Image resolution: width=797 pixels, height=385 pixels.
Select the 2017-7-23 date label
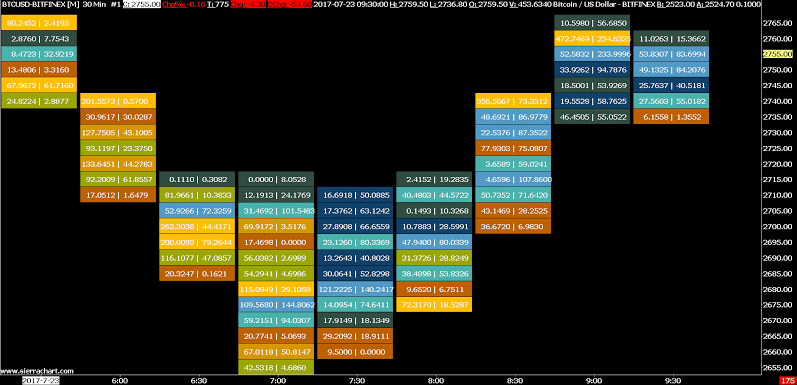click(41, 380)
